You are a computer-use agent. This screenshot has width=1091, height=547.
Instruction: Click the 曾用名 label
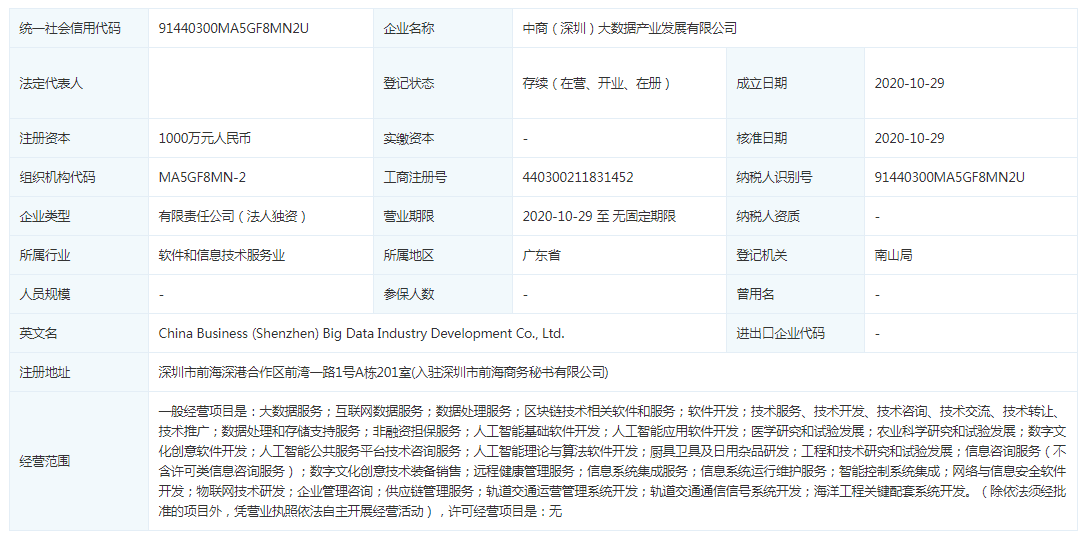coord(756,294)
